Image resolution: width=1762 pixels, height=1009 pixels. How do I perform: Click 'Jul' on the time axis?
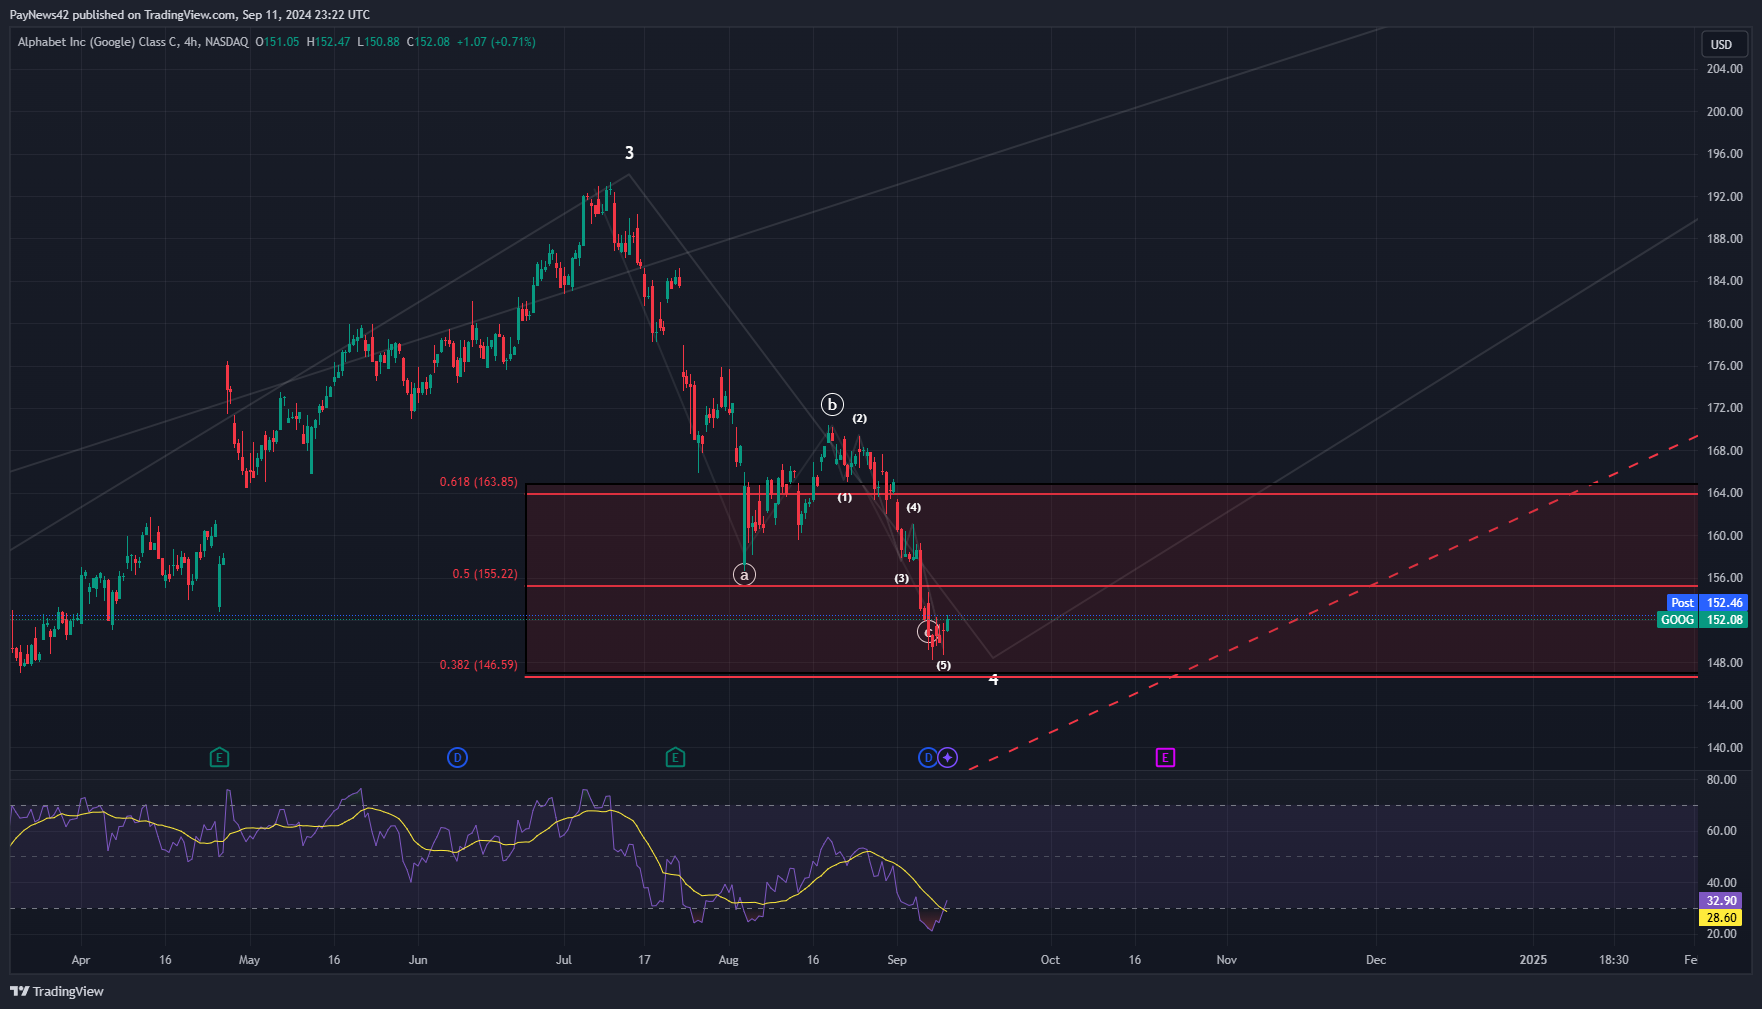564,960
